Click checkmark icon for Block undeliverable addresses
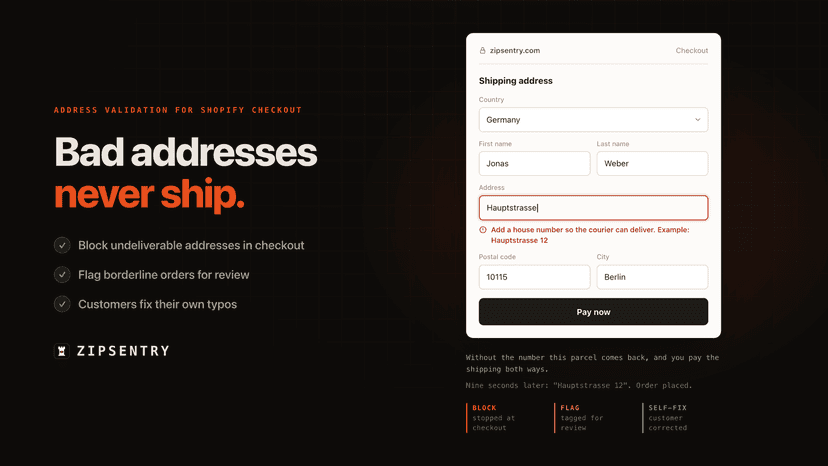Viewport: 828px width, 466px height. (62, 245)
